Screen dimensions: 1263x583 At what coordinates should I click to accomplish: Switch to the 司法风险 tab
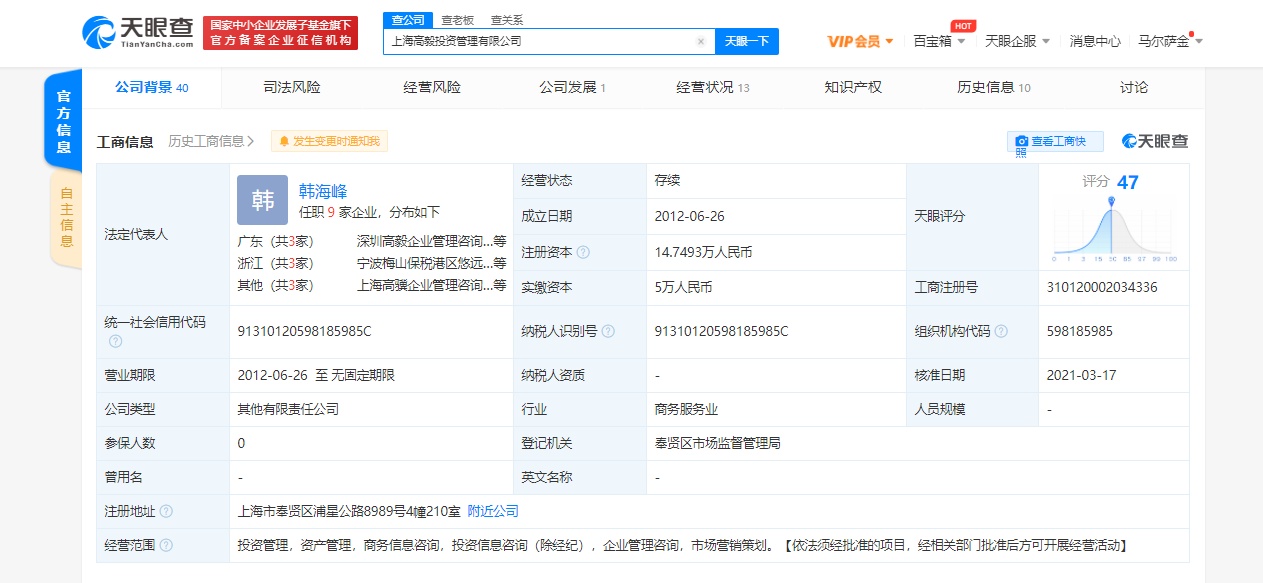tap(292, 87)
